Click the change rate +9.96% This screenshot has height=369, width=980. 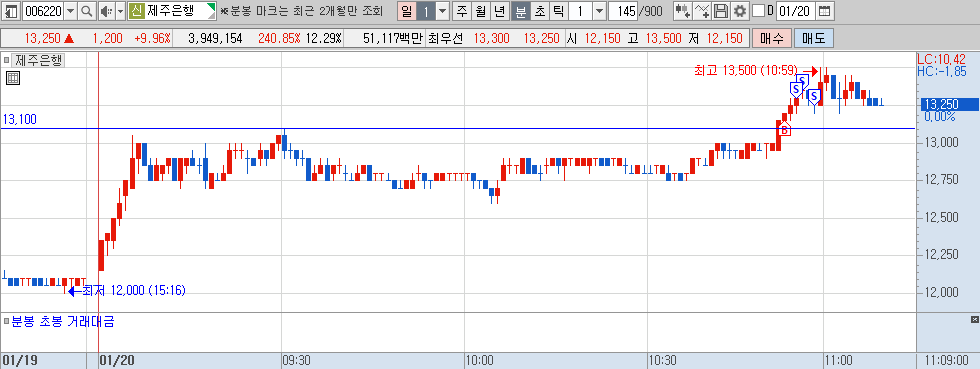[152, 38]
